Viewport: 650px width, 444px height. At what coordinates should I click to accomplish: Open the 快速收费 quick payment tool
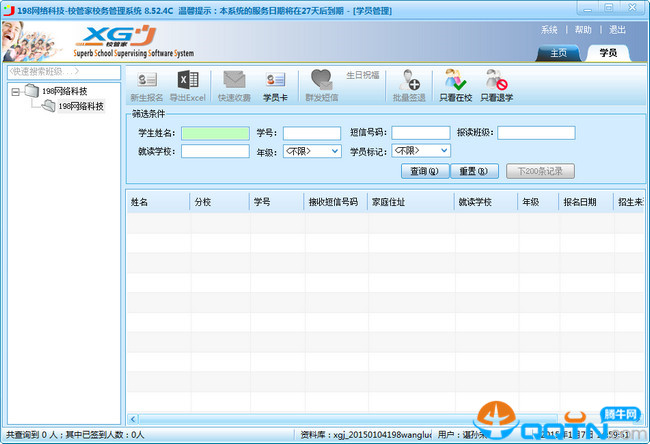click(234, 86)
